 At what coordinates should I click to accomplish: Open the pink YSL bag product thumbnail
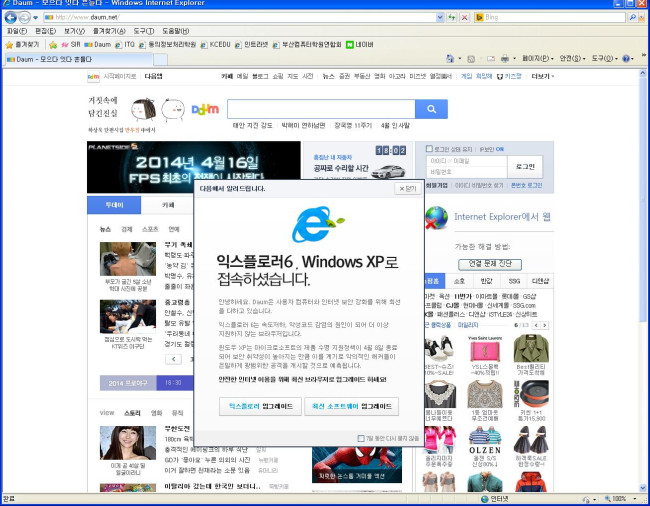485,350
